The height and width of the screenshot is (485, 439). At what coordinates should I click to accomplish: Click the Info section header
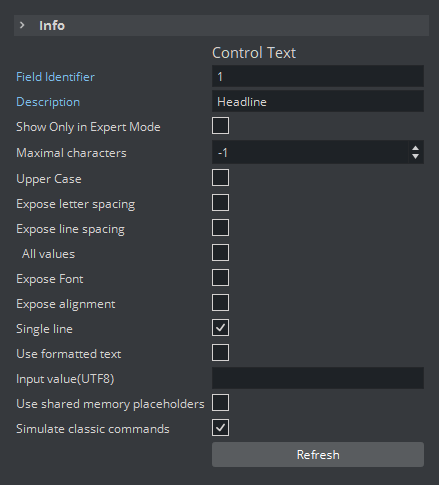tap(221, 25)
